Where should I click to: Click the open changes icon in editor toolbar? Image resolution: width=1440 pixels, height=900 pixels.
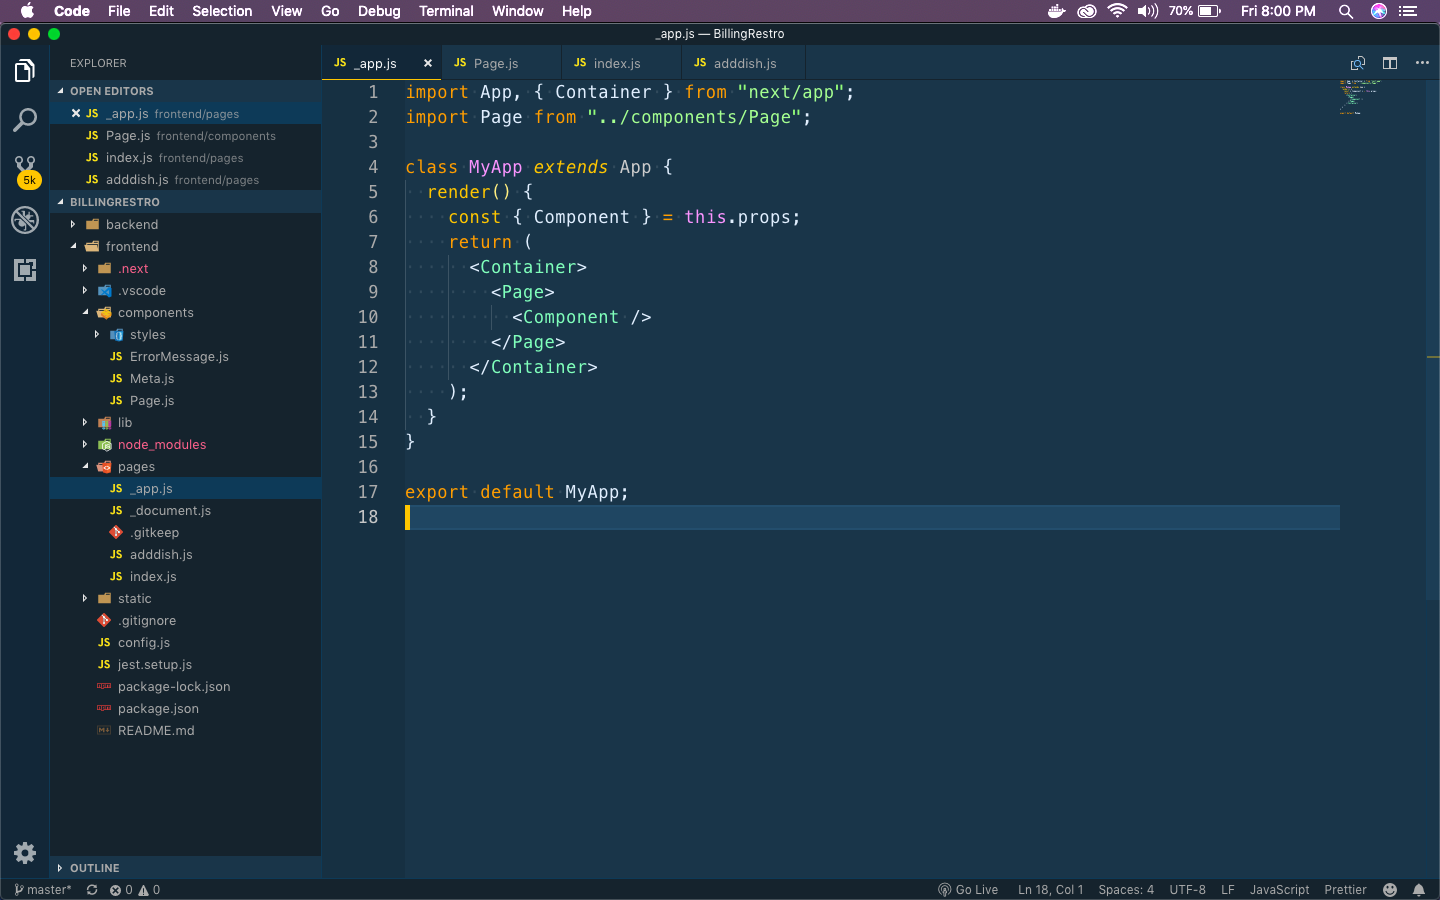pyautogui.click(x=1358, y=63)
